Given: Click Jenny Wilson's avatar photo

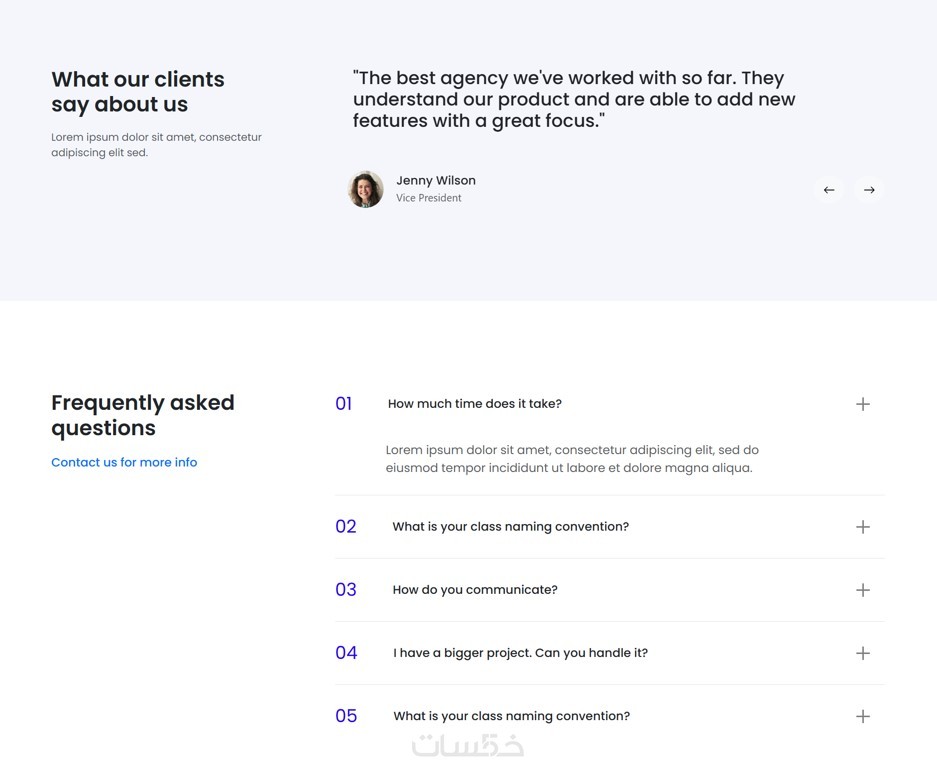Looking at the screenshot, I should point(366,189).
